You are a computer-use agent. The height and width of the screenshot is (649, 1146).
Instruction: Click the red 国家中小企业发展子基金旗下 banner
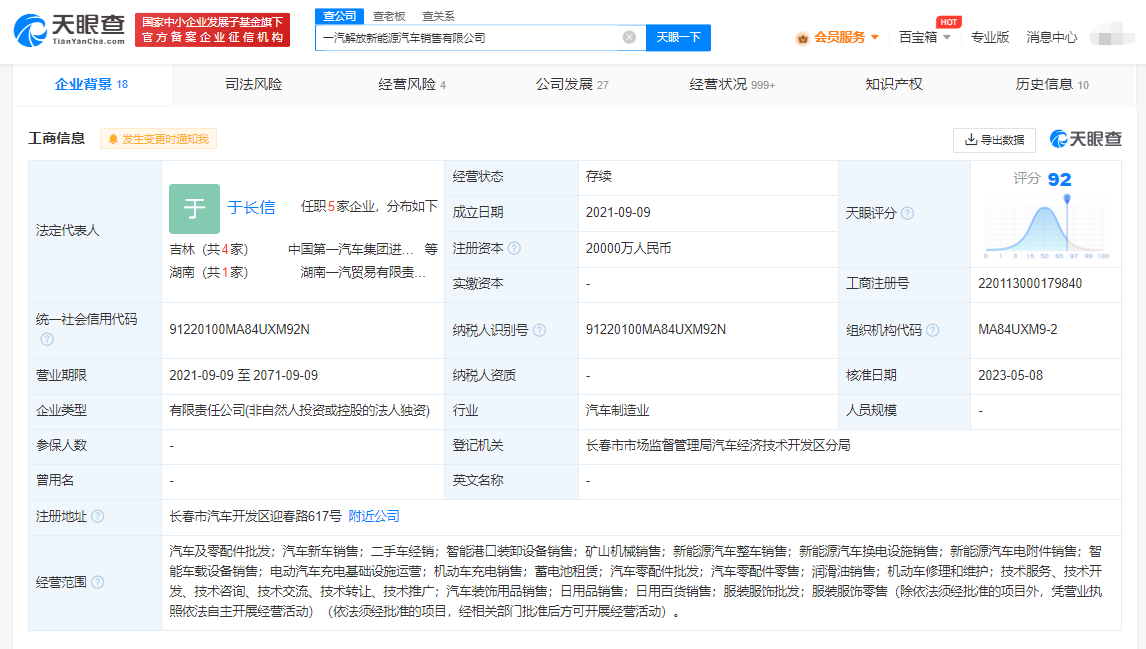(213, 30)
